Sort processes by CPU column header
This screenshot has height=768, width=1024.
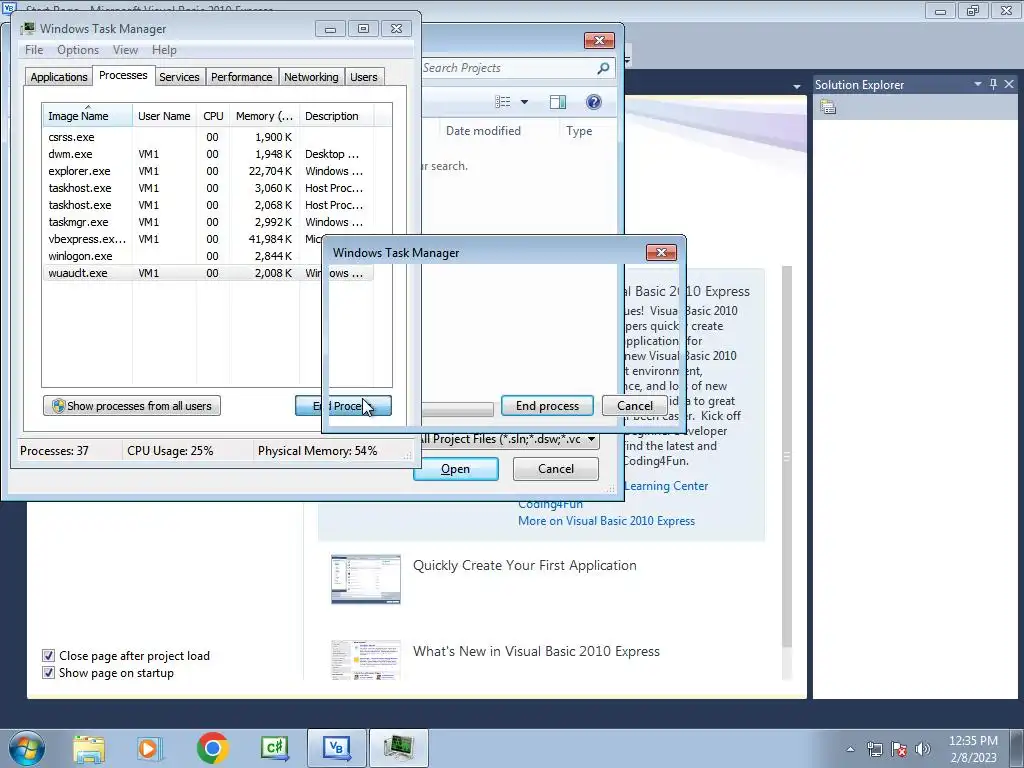213,116
